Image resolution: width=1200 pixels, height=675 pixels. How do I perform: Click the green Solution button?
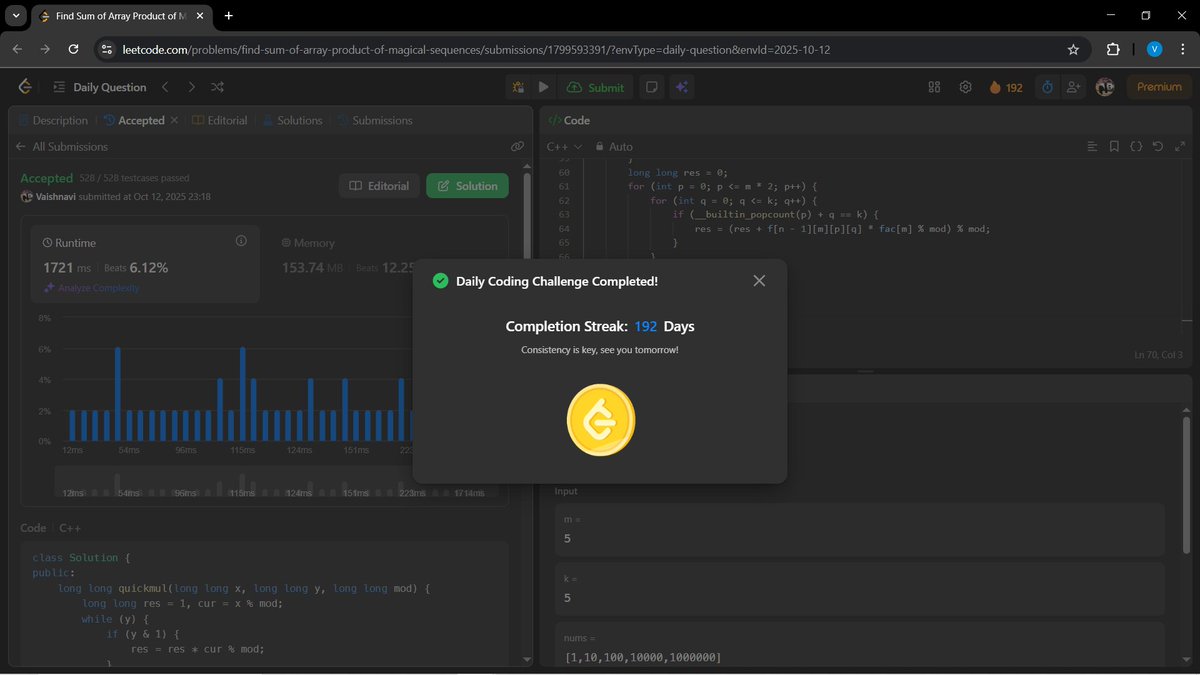[467, 186]
